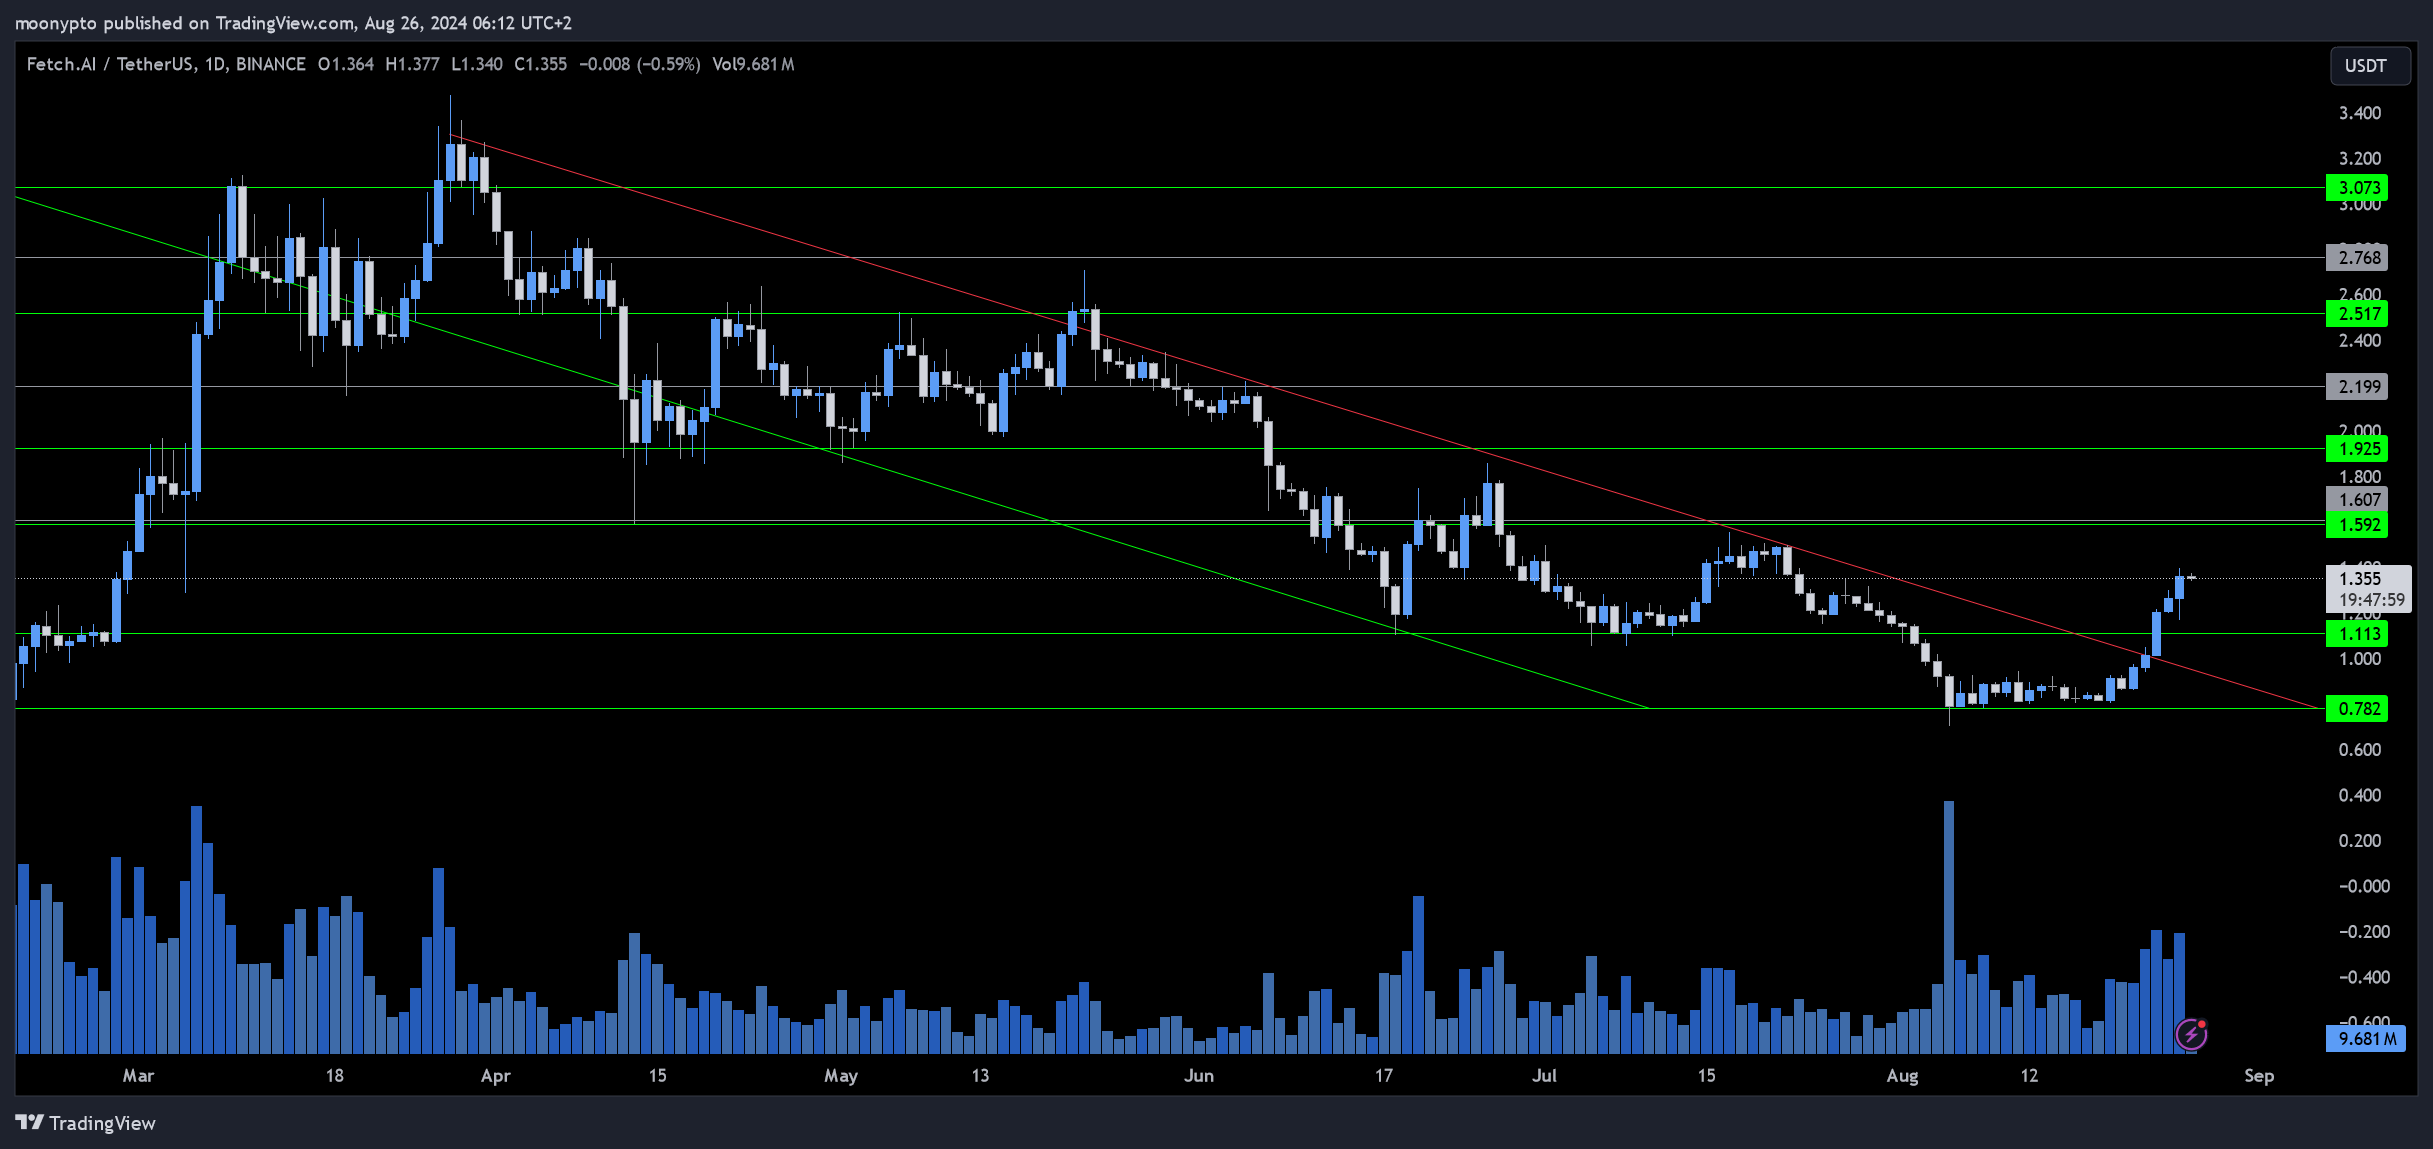Click the 9.681 M volume label
The image size is (2433, 1149).
coord(2366,1039)
